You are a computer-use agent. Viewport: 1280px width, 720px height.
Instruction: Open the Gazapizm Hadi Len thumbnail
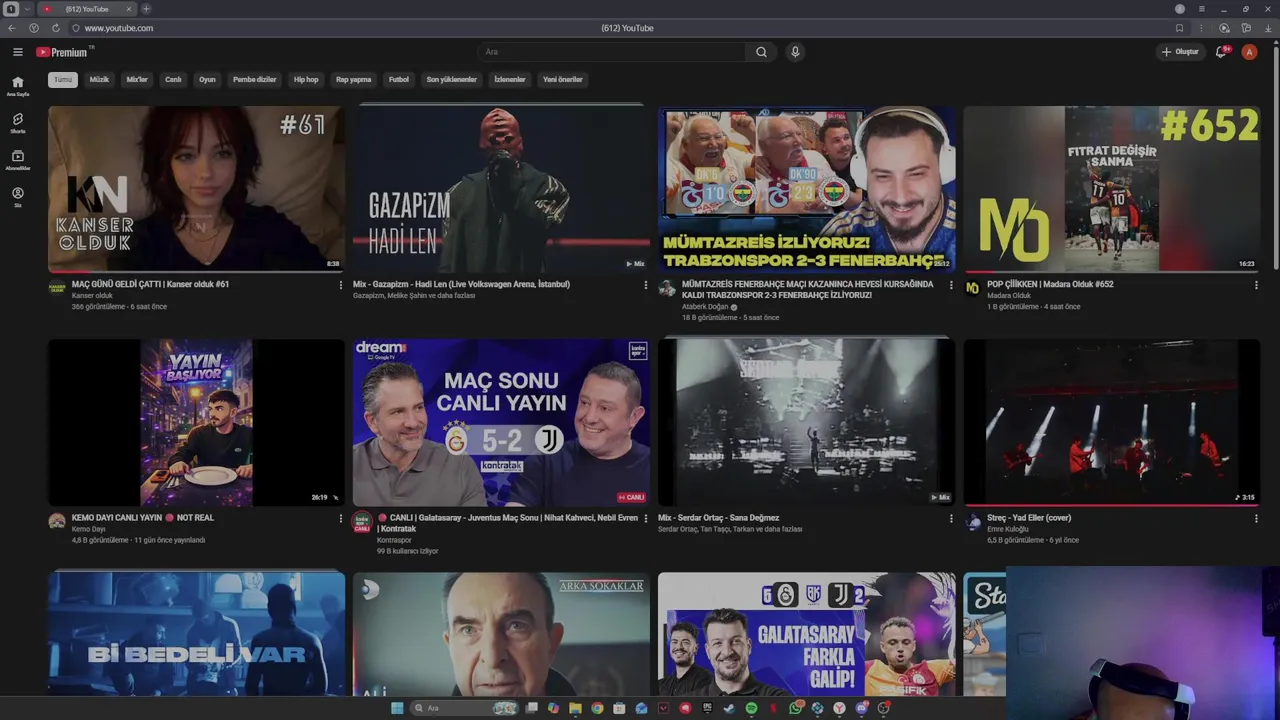[x=501, y=189]
